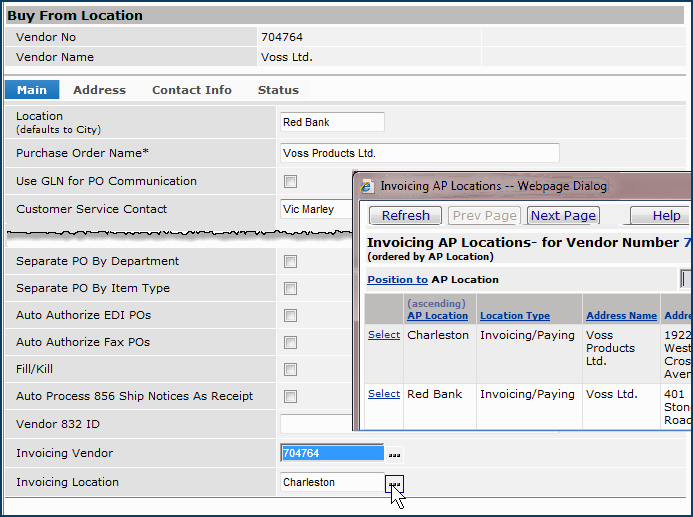The height and width of the screenshot is (517, 693).
Task: Check Separate PO By Department box
Action: (x=290, y=262)
